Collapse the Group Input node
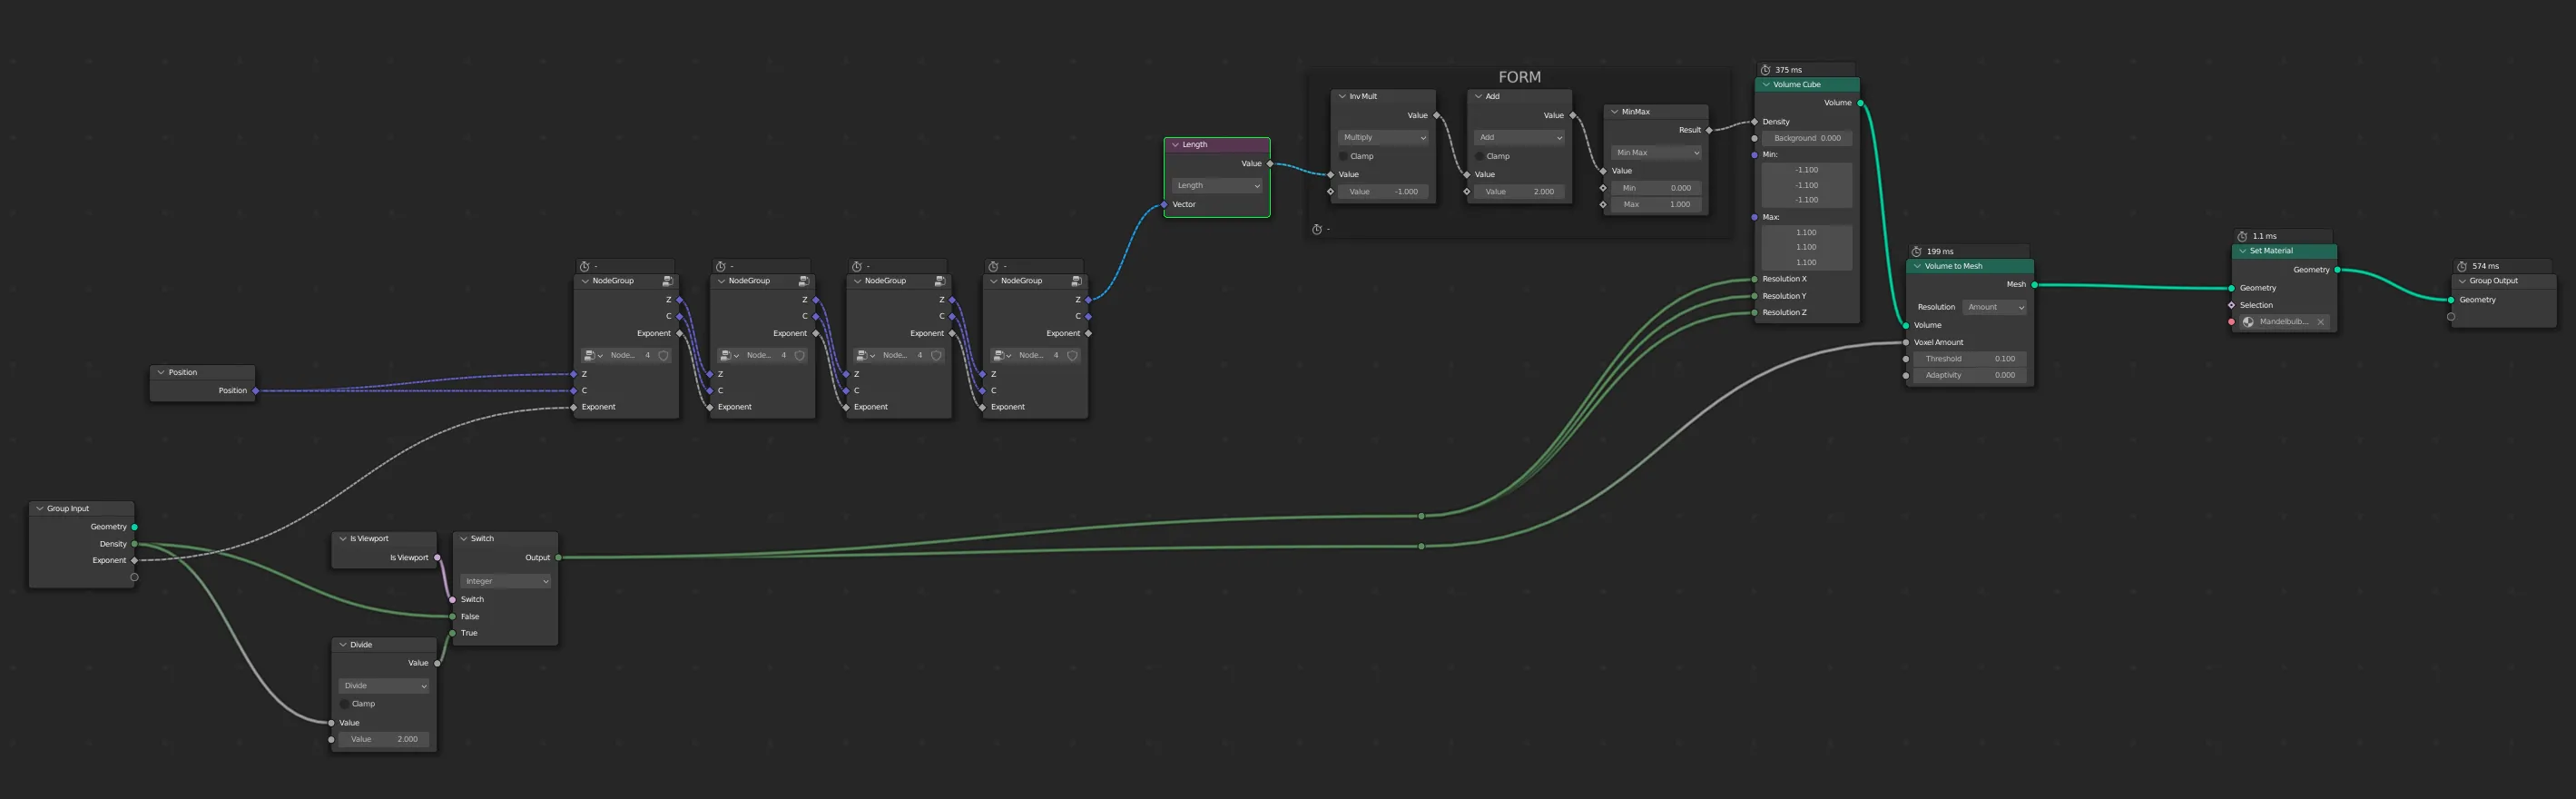The image size is (2576, 799). click(x=40, y=509)
